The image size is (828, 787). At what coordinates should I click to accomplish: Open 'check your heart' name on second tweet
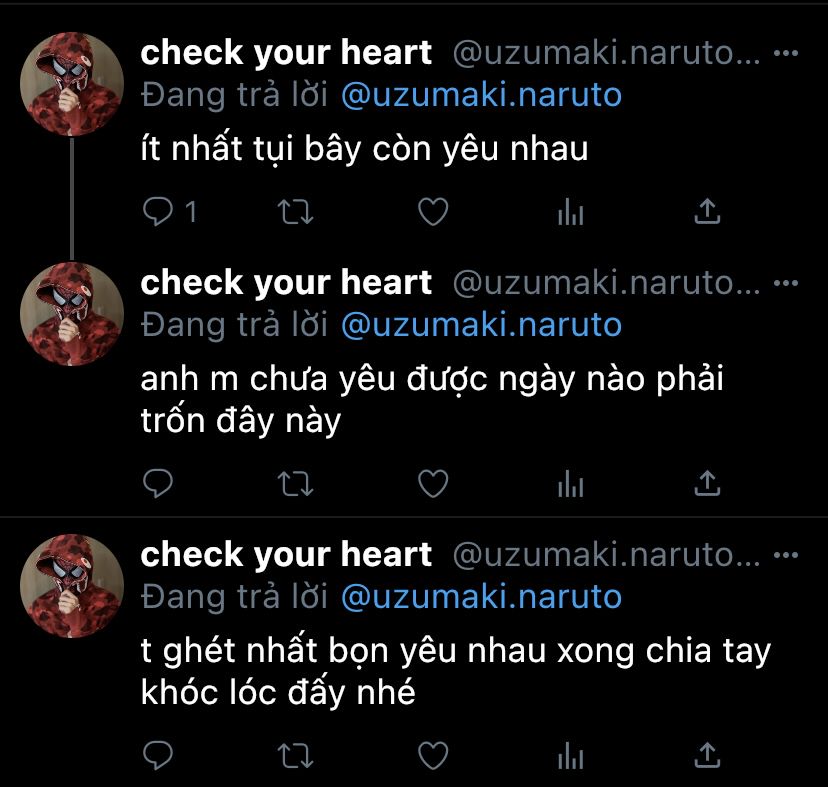pos(286,283)
